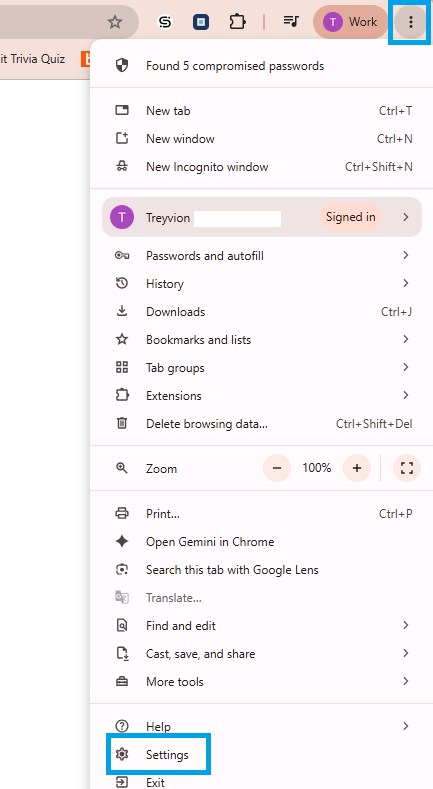Viewport: 433px width, 789px height.
Task: Increase zoom with the plus button
Action: point(357,468)
